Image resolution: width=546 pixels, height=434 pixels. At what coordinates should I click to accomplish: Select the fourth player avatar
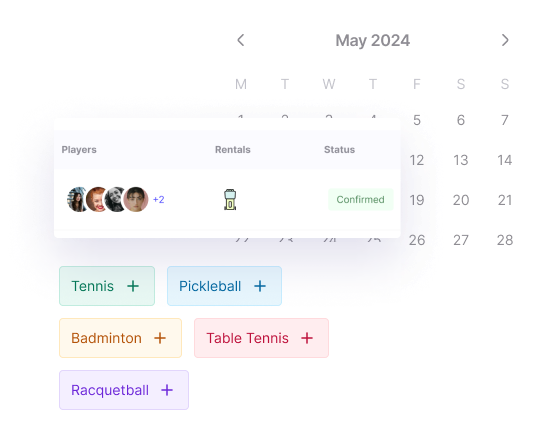(x=136, y=200)
